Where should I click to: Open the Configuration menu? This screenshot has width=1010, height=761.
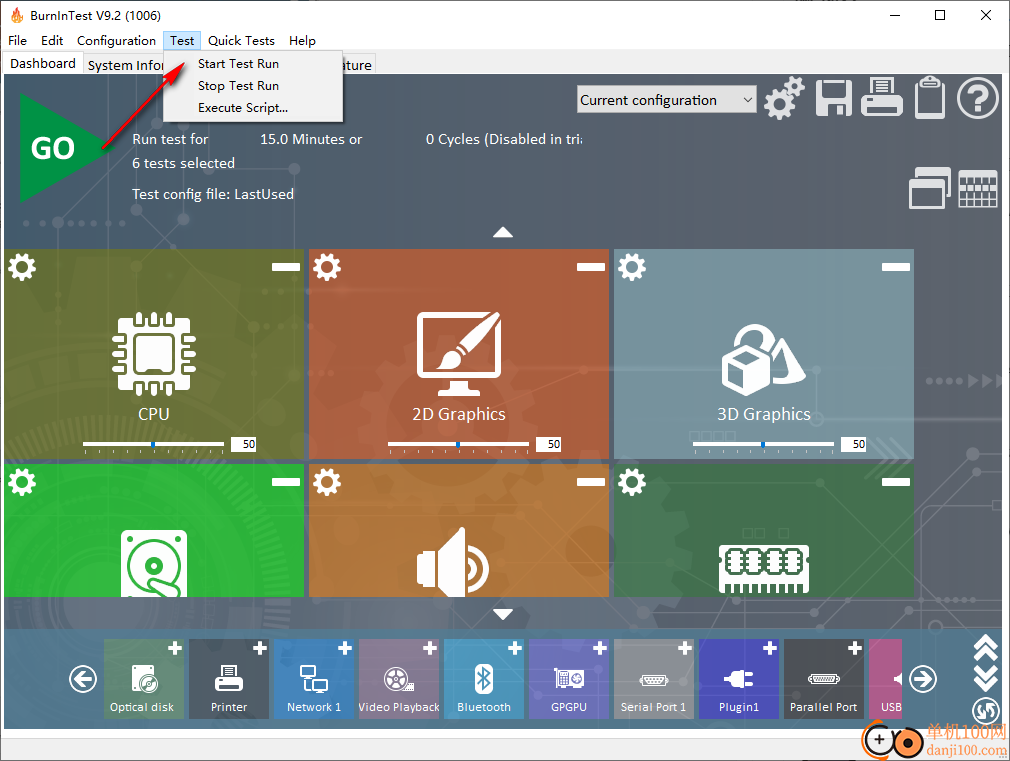point(117,41)
